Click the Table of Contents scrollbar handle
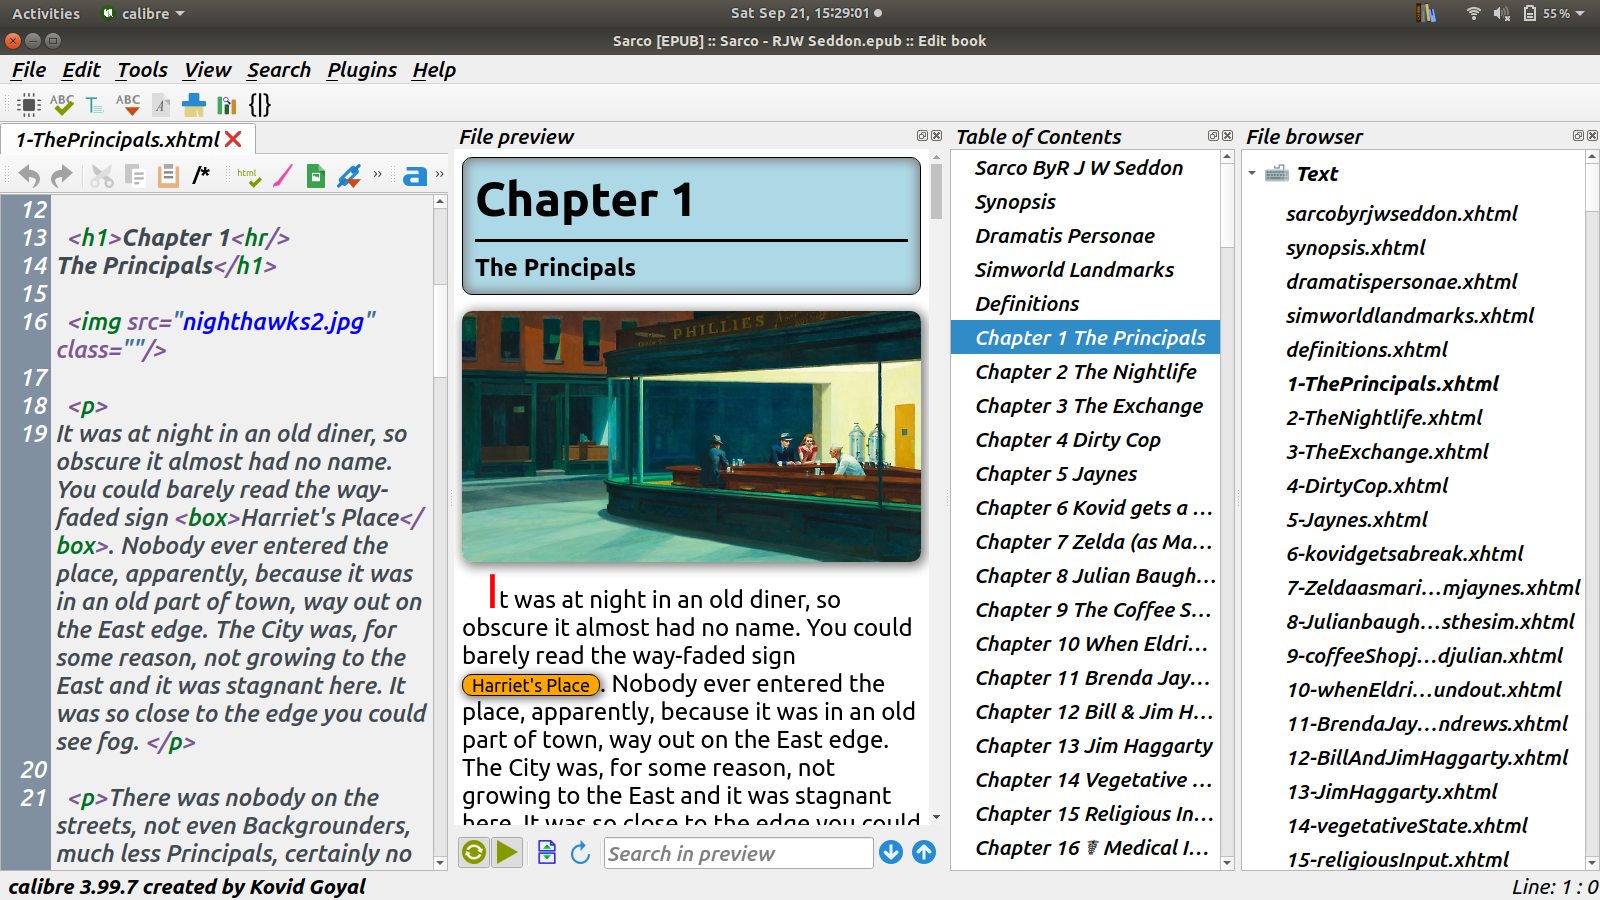This screenshot has height=900, width=1600. point(1227,206)
